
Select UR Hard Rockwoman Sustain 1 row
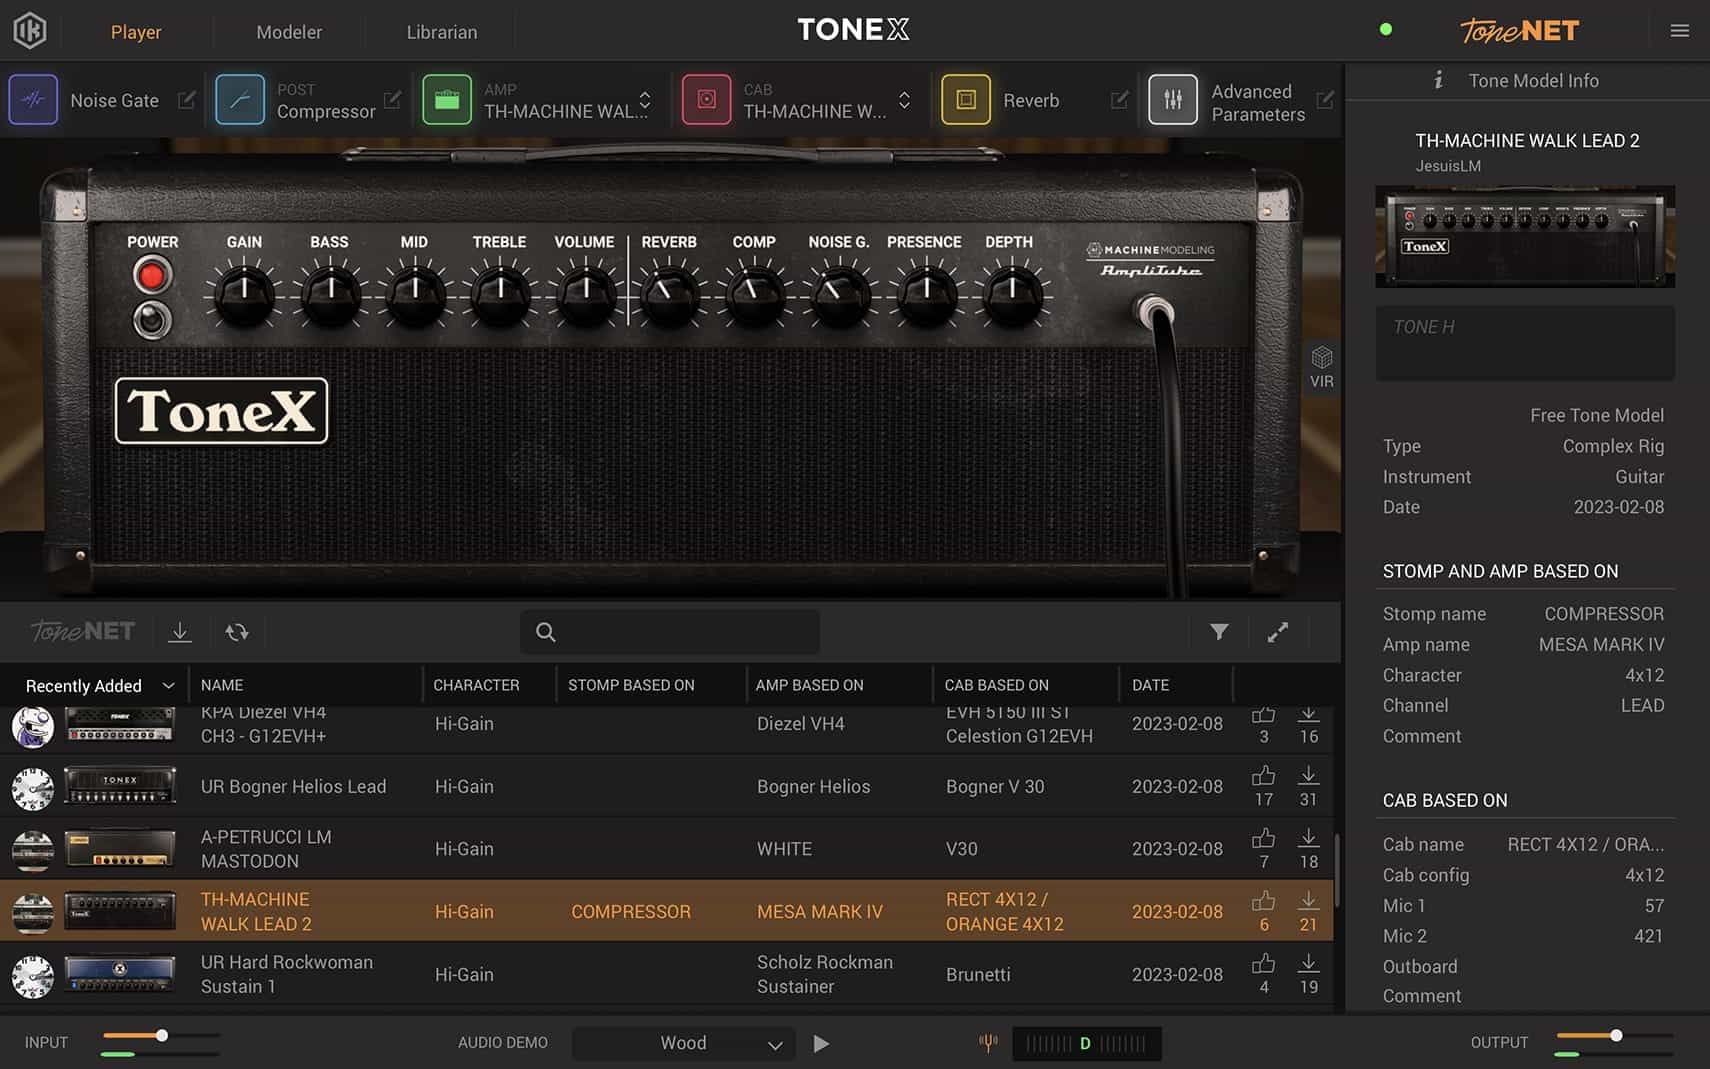[x=667, y=974]
